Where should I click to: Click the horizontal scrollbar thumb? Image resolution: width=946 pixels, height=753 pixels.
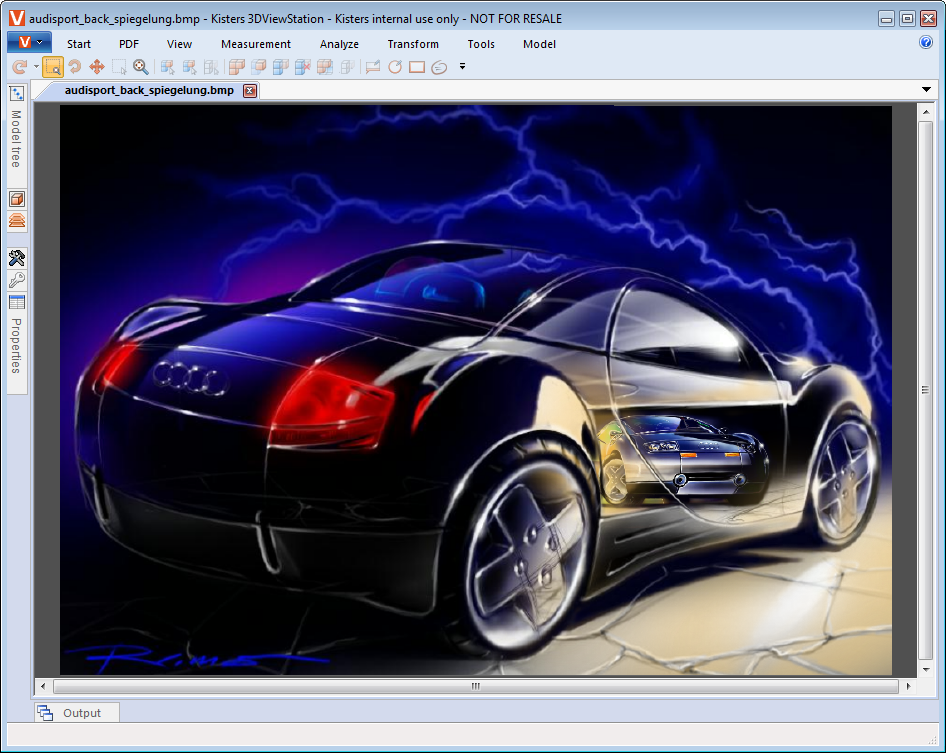click(x=475, y=686)
